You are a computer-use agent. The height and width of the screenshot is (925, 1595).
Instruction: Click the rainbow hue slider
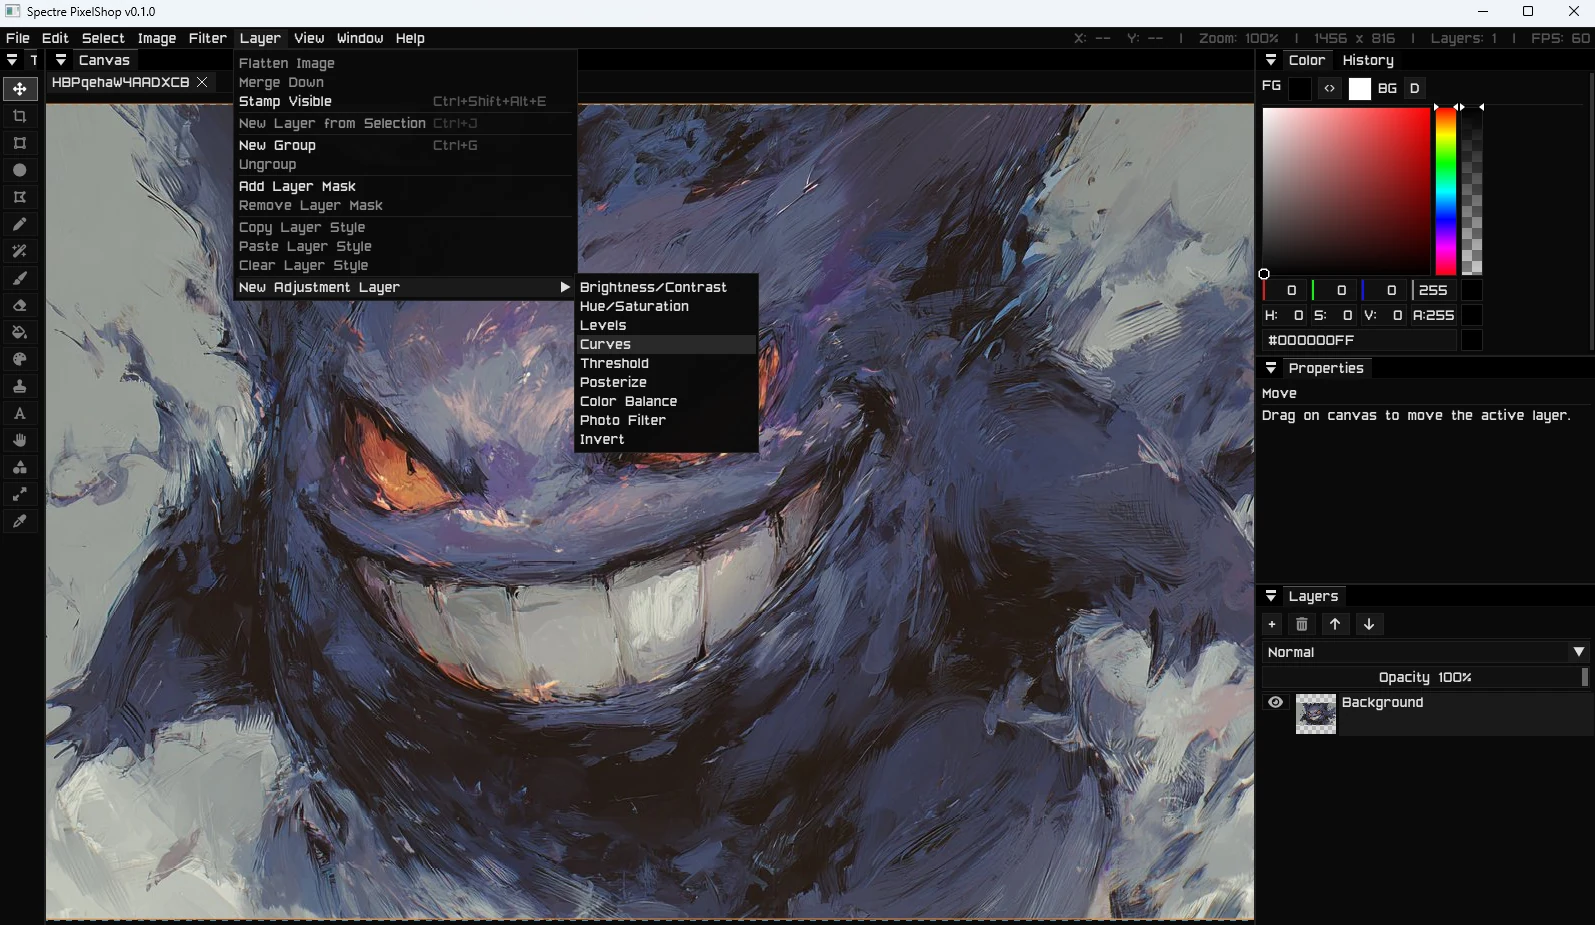click(x=1446, y=190)
